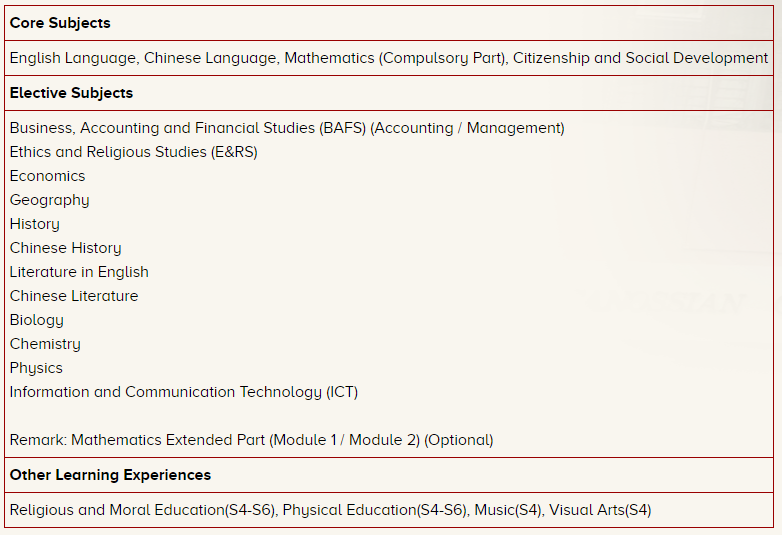Click Information and Communication Technology (ICT)
This screenshot has width=782, height=535.
tap(183, 392)
